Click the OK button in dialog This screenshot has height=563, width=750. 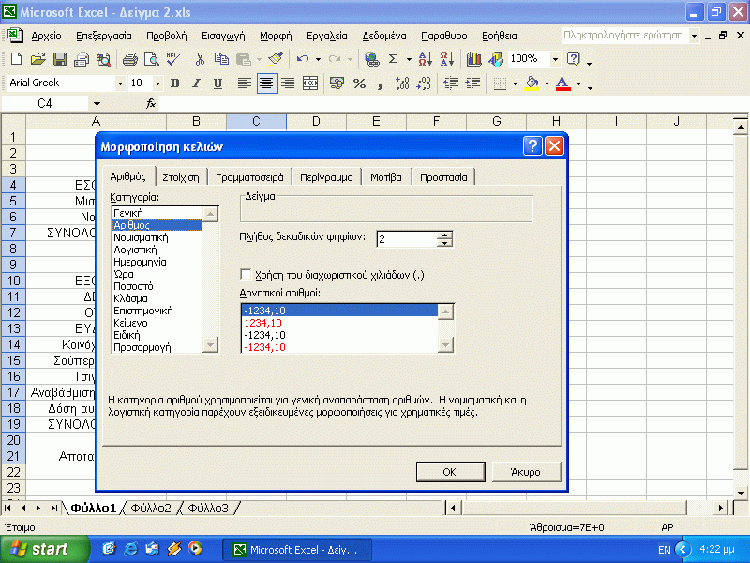451,472
